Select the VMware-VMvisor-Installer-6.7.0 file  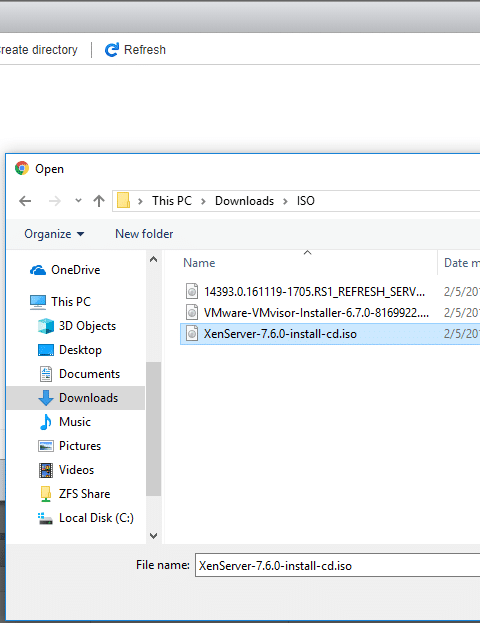pyautogui.click(x=316, y=313)
